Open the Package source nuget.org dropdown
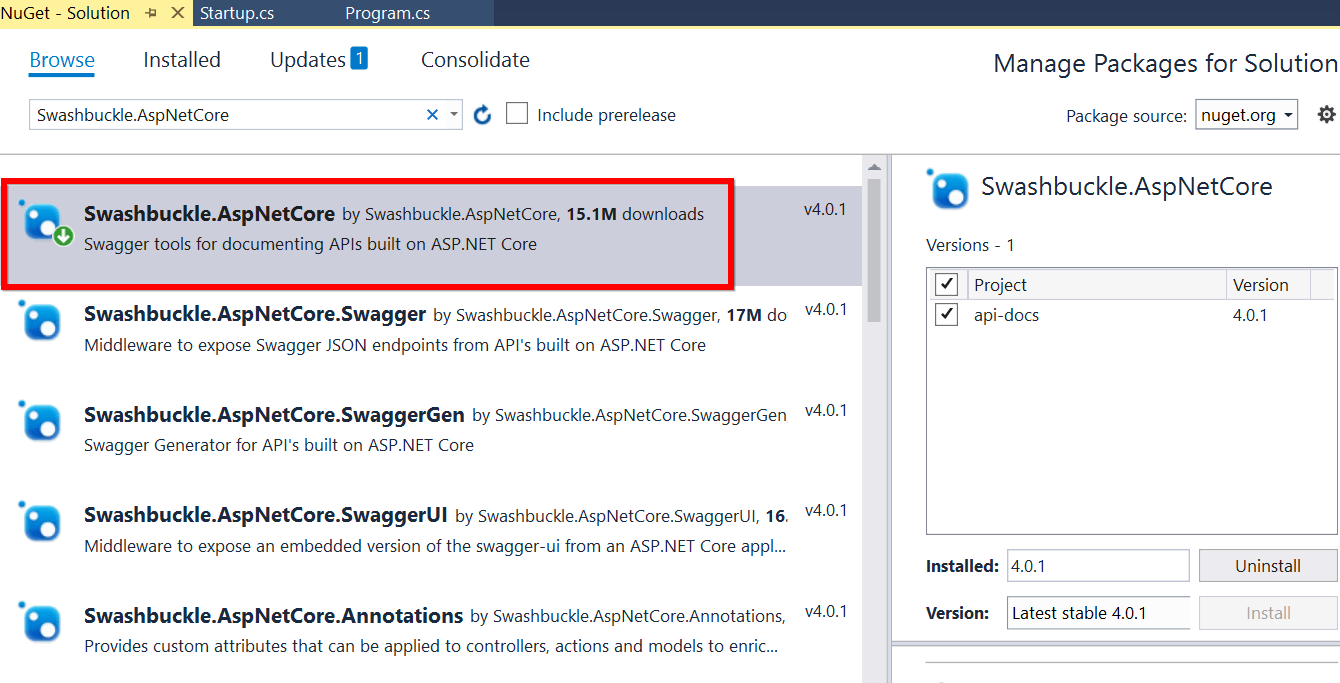This screenshot has height=683, width=1340. (x=1247, y=115)
